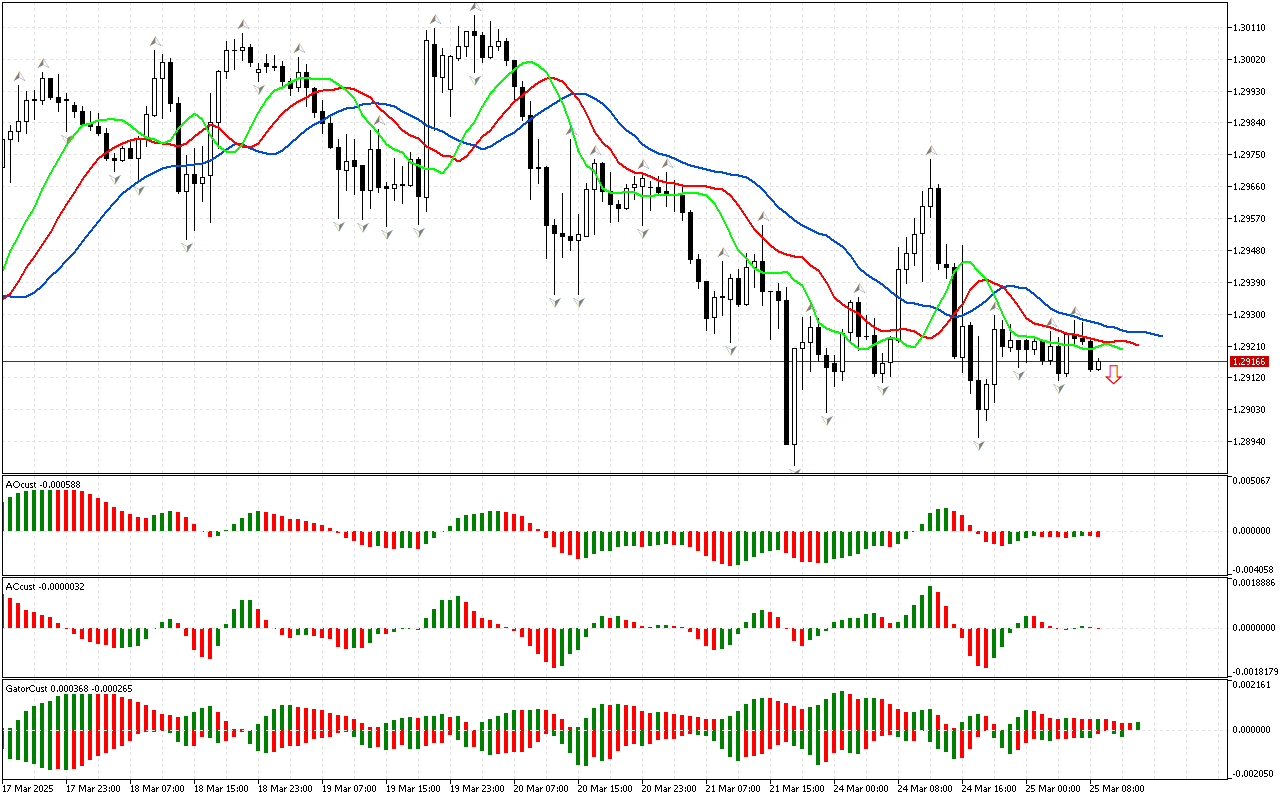Select the 1.29750 price level

pos(1250,155)
